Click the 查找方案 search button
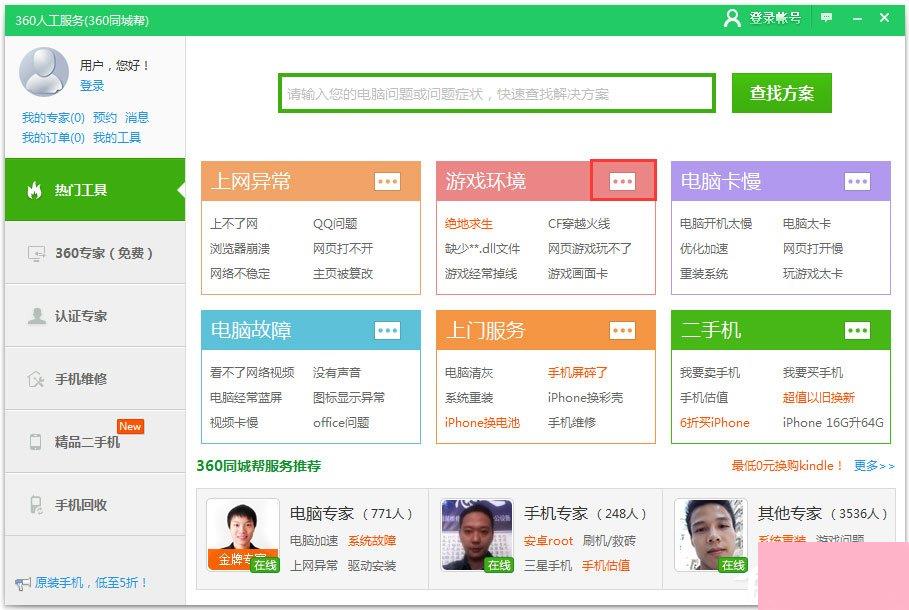The image size is (909, 610). [x=781, y=93]
